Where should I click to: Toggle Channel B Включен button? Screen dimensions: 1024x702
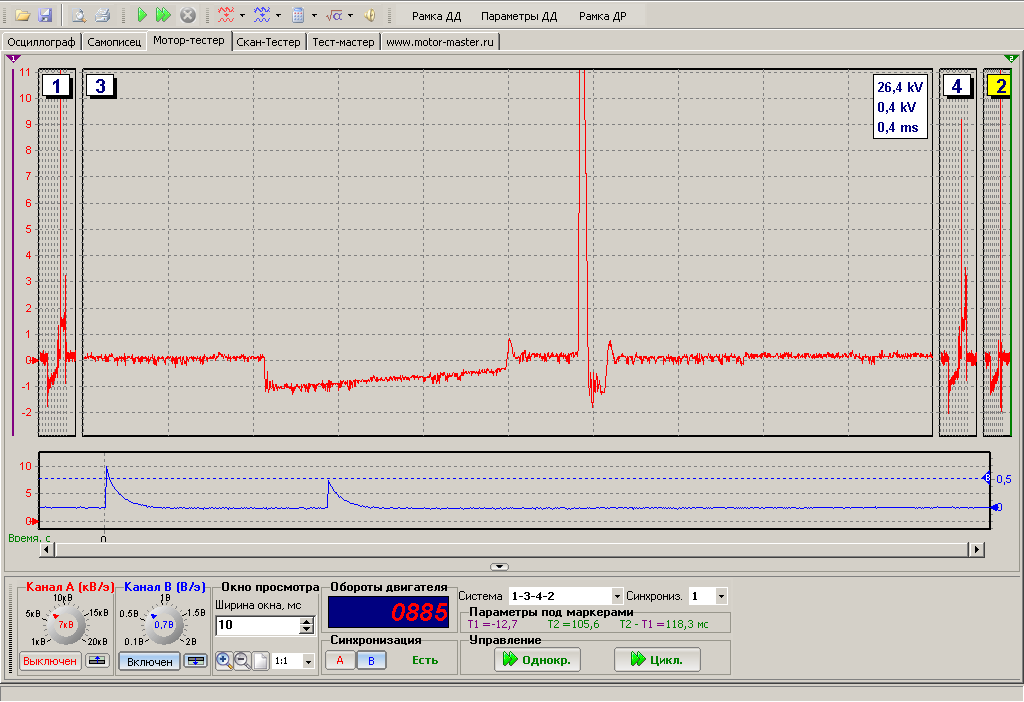click(150, 661)
